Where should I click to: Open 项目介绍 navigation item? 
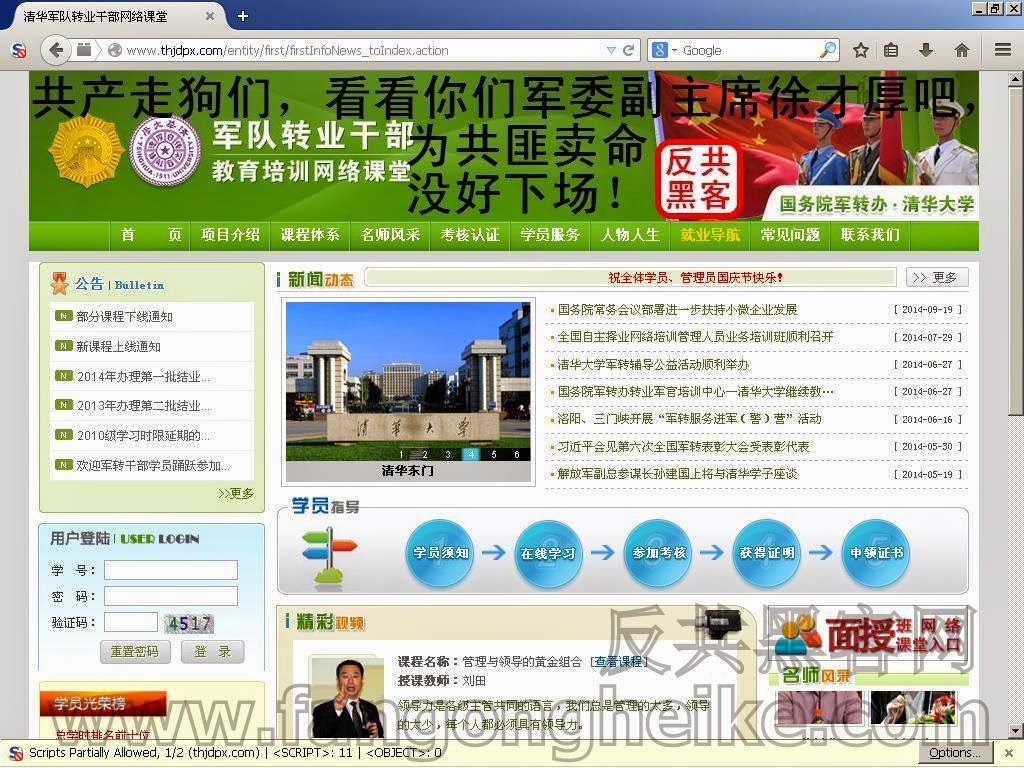pyautogui.click(x=230, y=234)
